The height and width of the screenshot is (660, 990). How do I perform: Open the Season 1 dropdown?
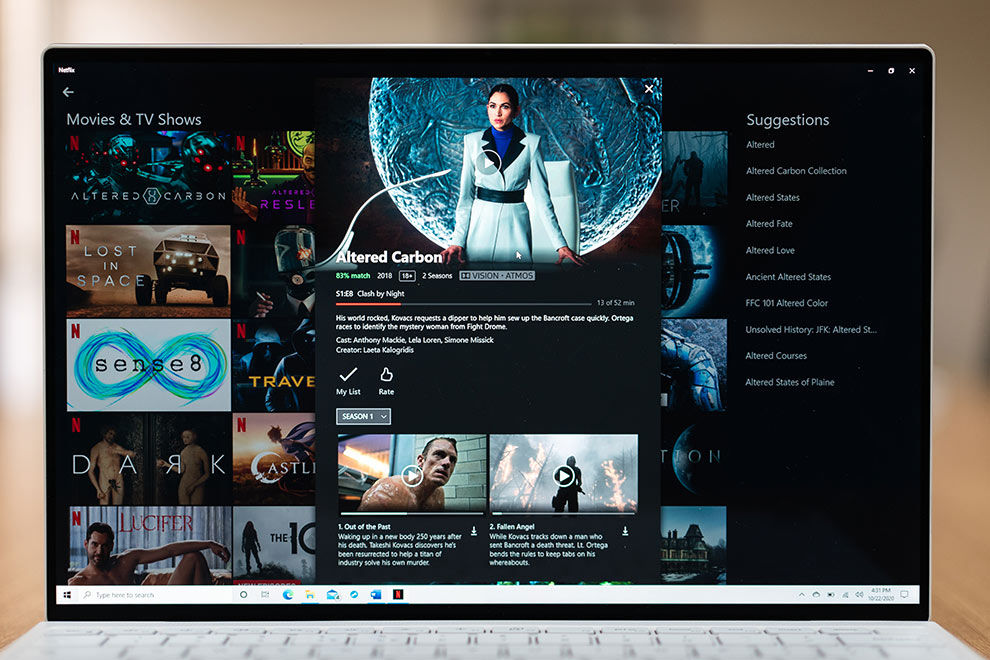point(363,416)
